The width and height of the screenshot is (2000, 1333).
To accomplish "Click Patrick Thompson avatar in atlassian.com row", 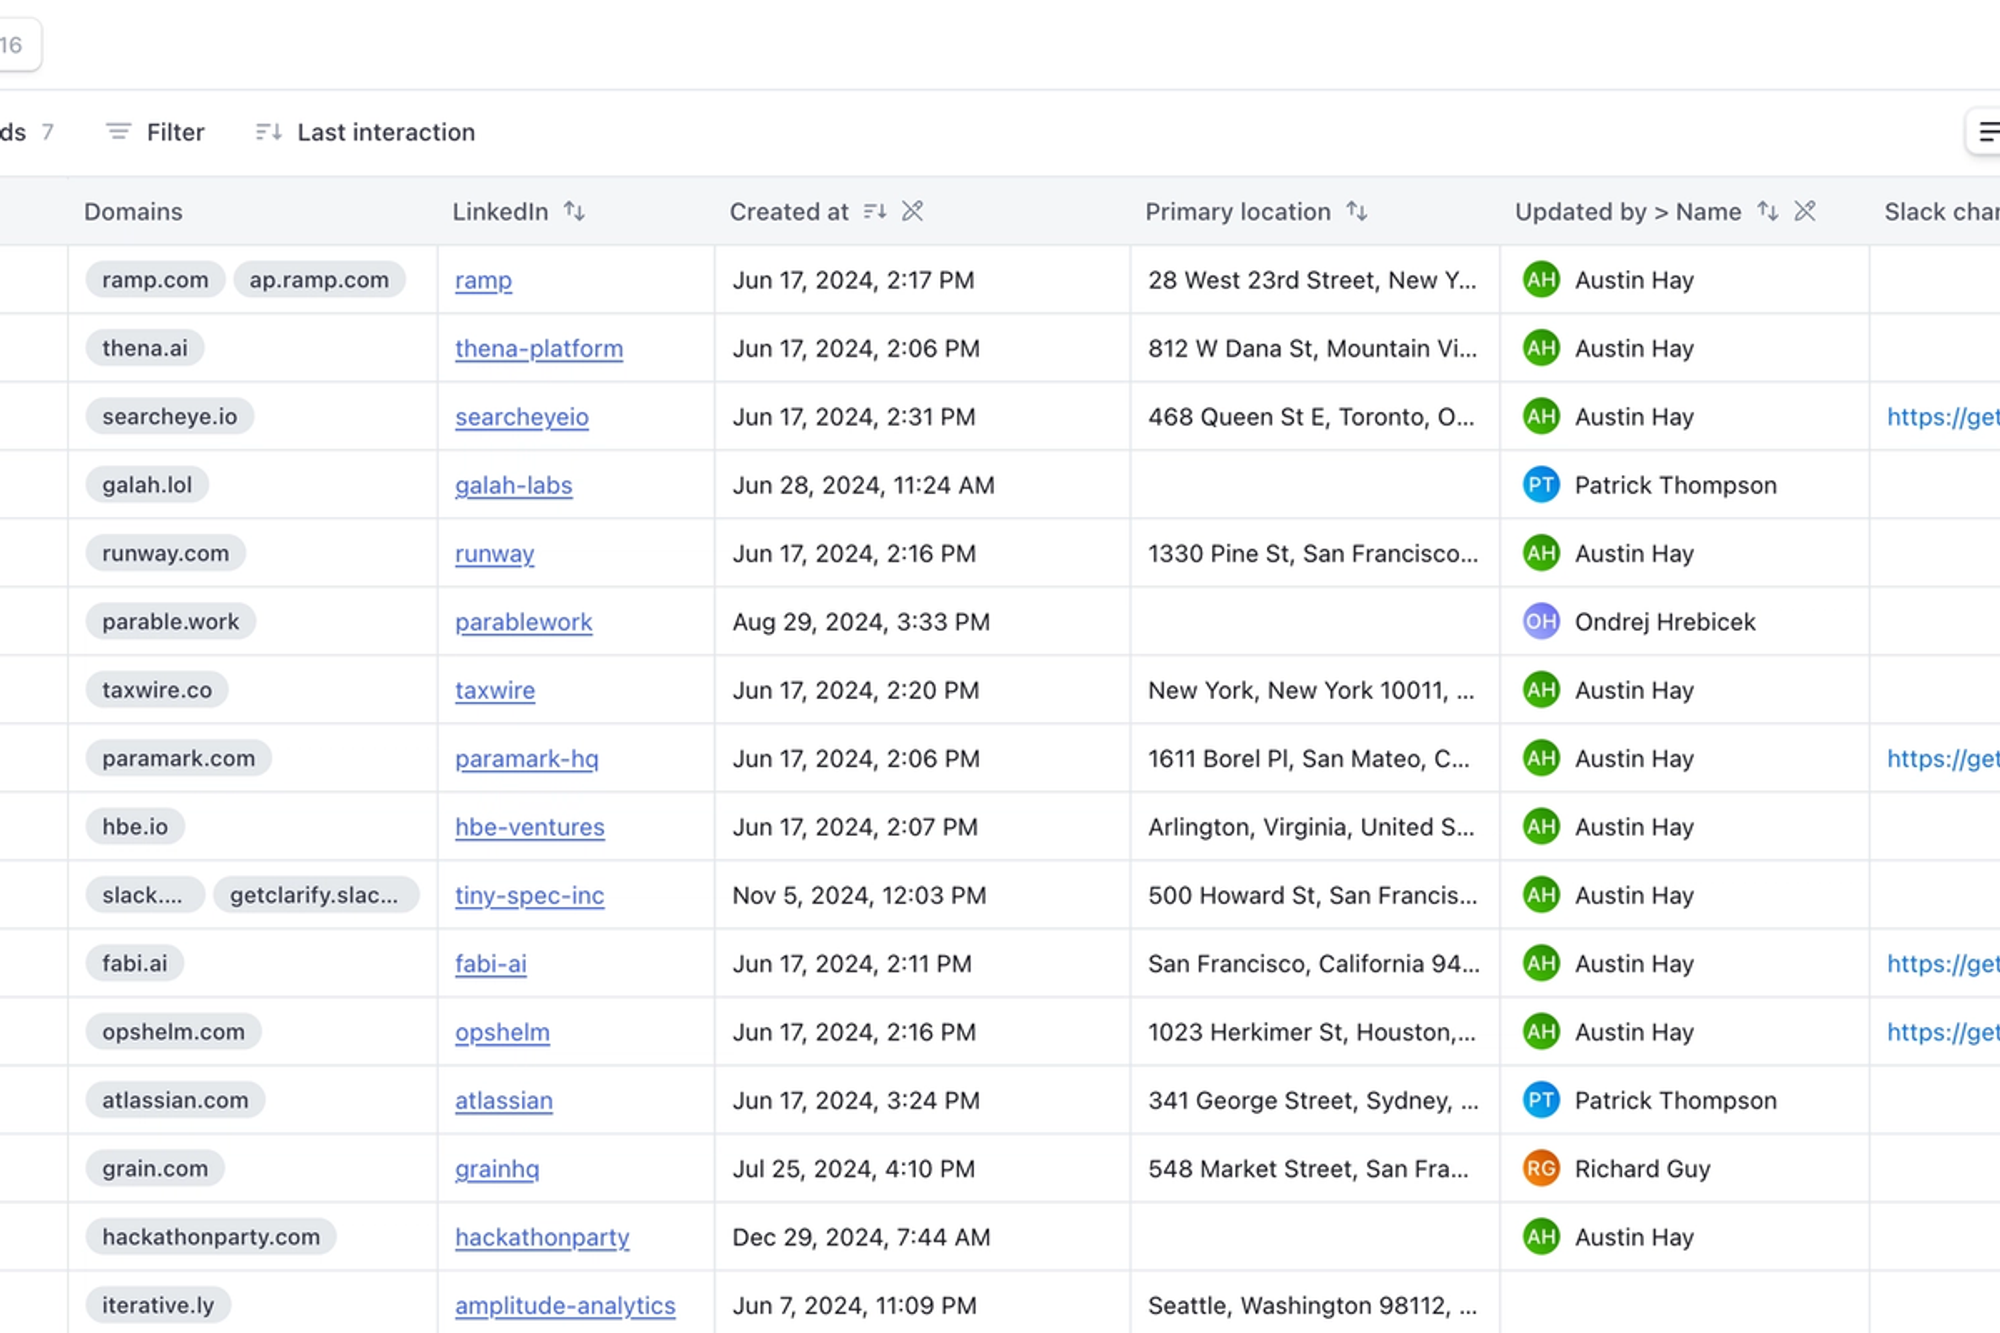I will click(x=1541, y=1100).
